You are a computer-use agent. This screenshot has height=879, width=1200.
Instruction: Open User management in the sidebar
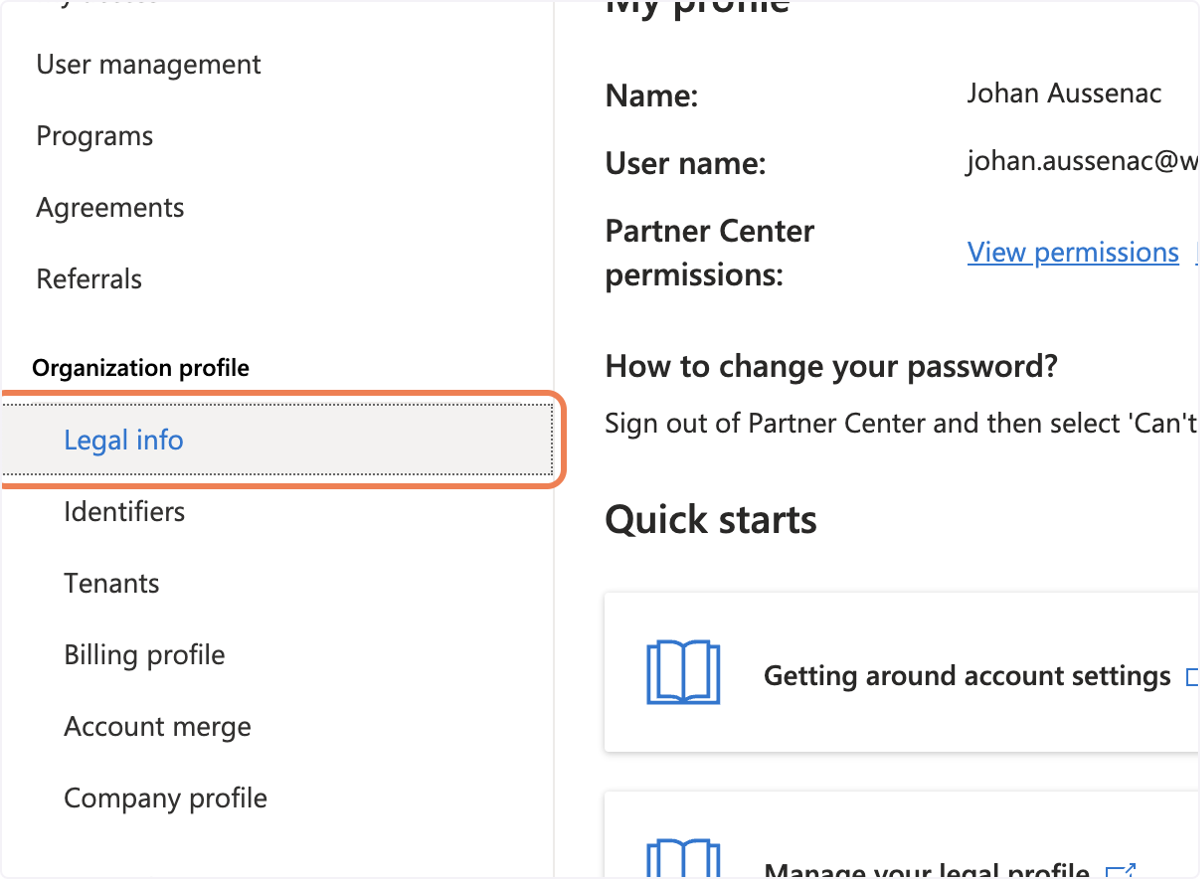point(148,65)
